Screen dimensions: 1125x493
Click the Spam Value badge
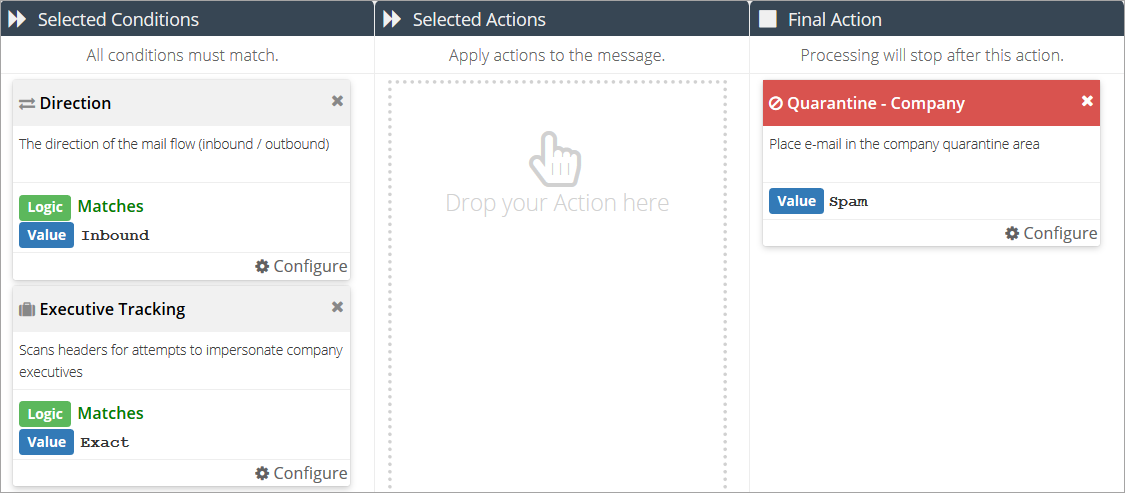tap(796, 201)
